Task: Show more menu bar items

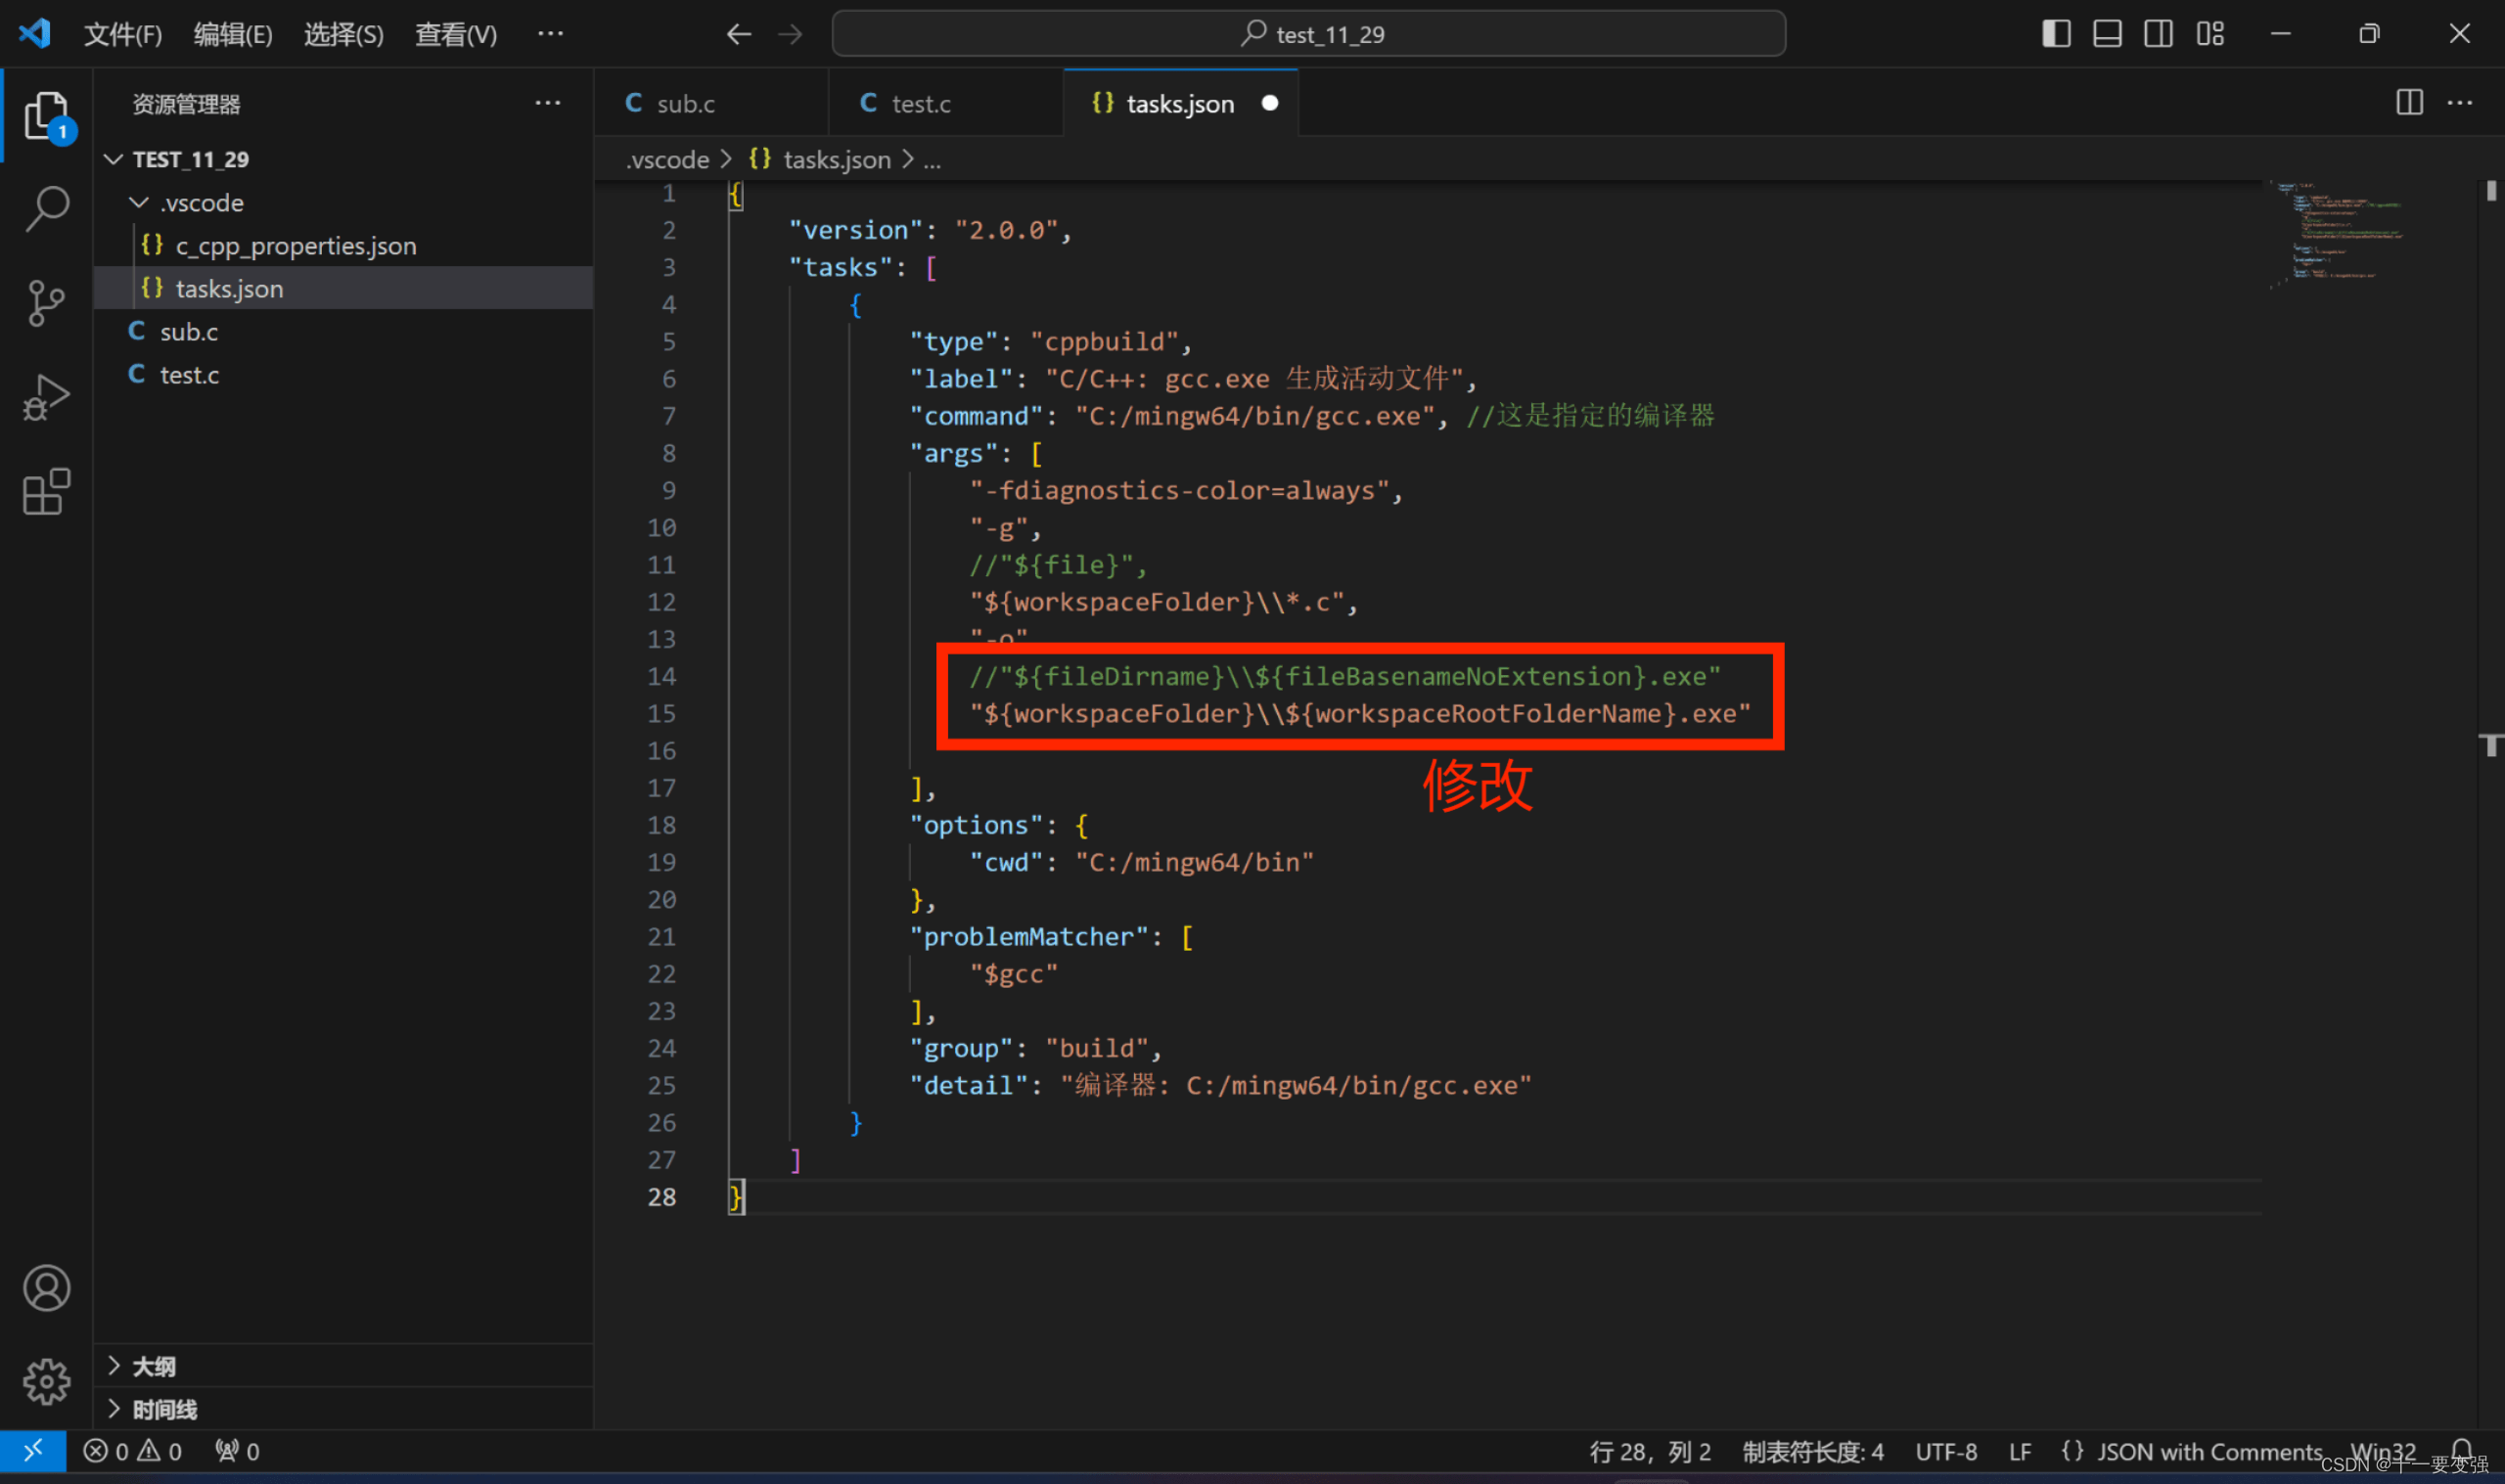Action: (x=550, y=34)
